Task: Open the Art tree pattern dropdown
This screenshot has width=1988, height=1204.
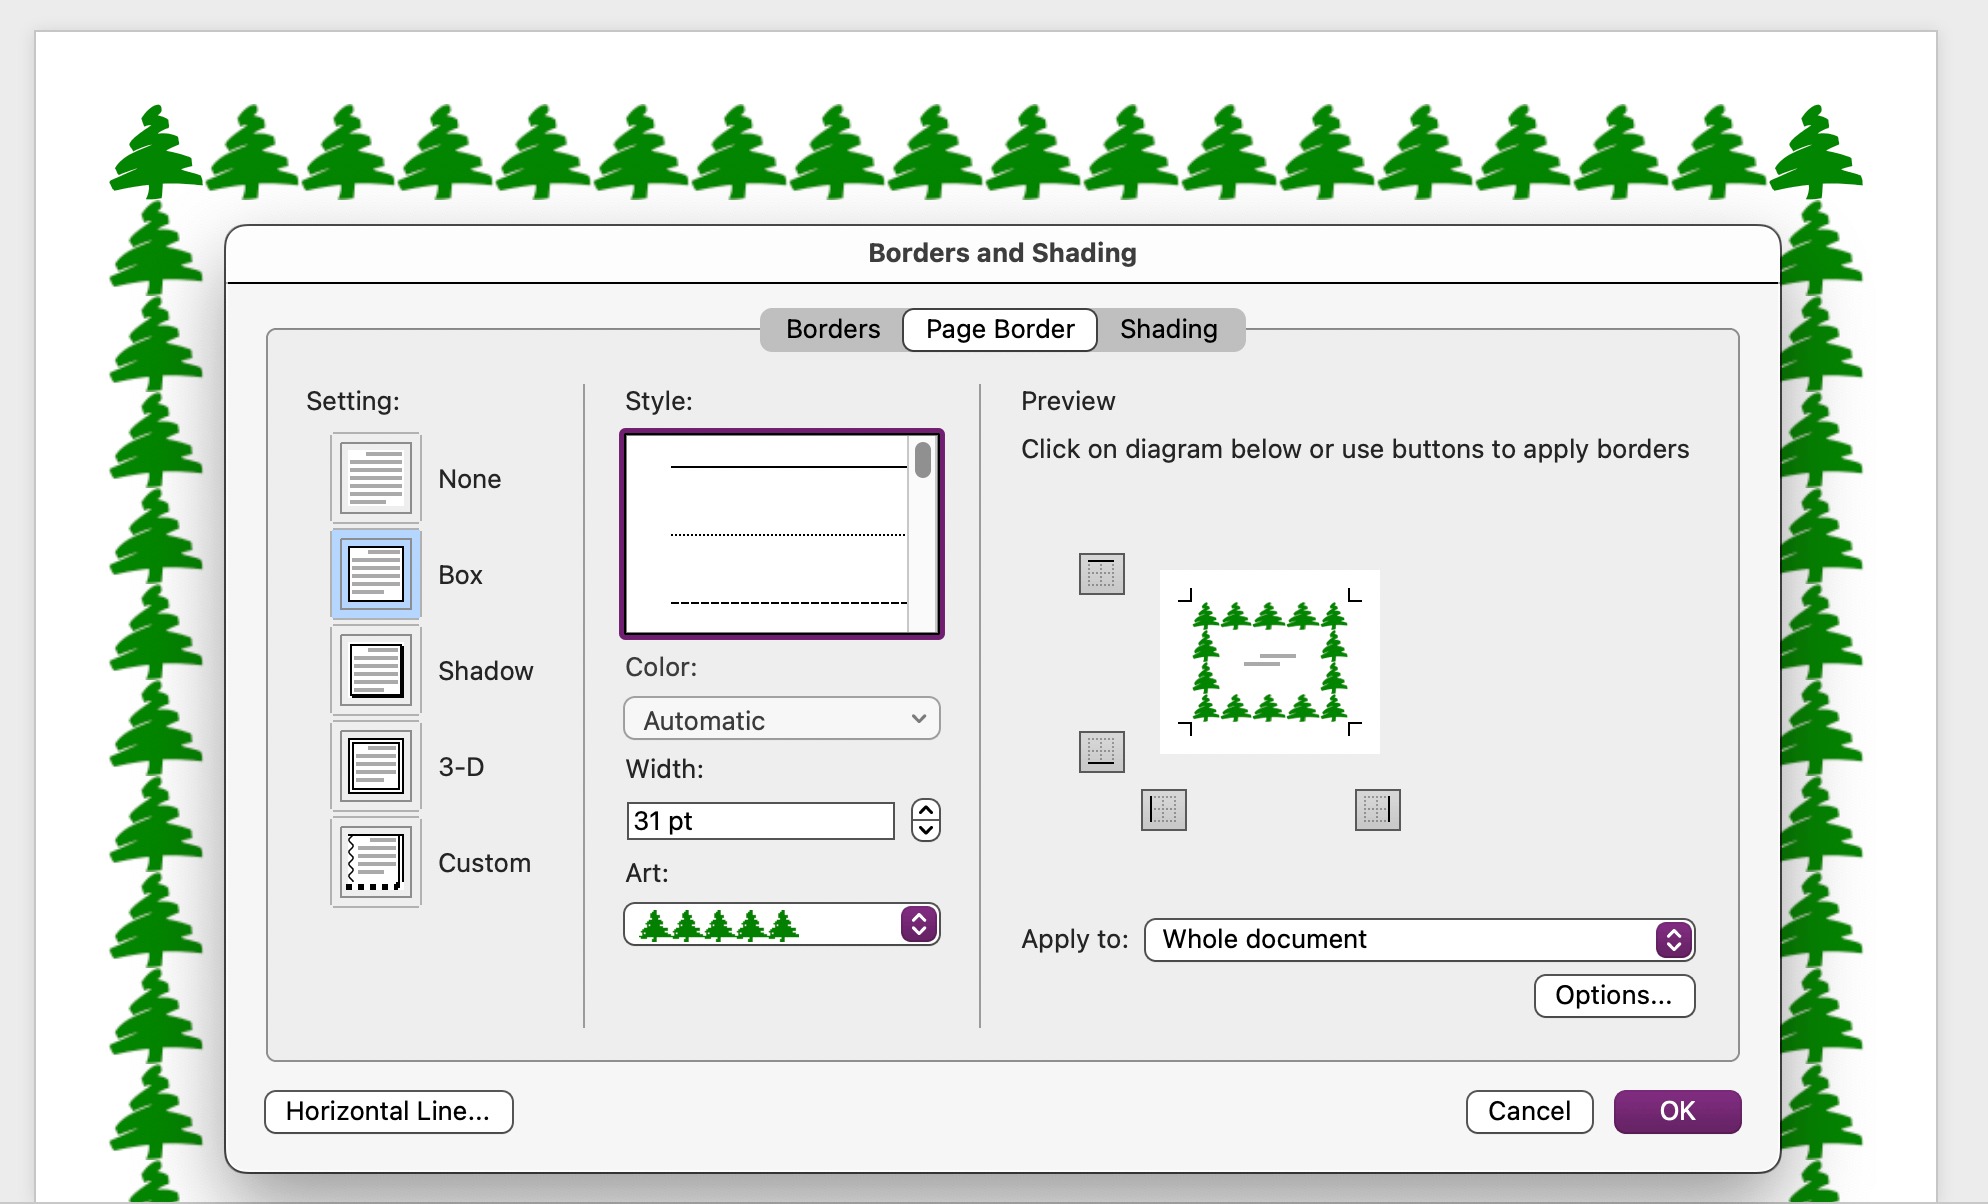Action: [x=781, y=924]
